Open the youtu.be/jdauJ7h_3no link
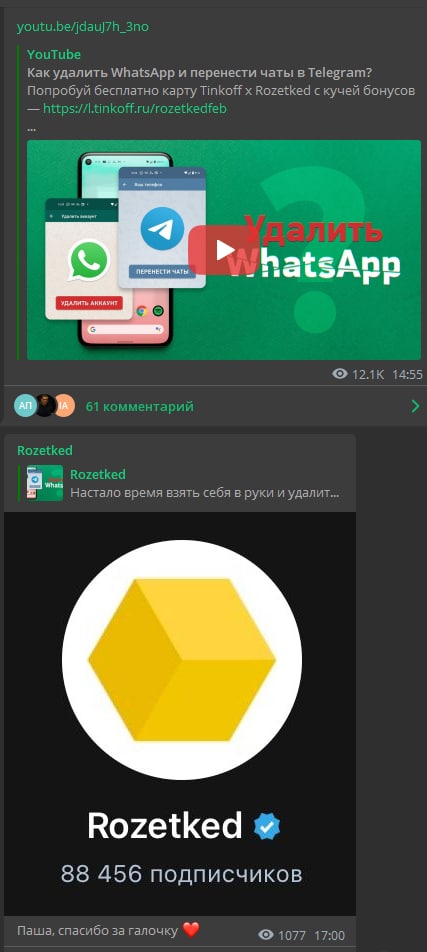The height and width of the screenshot is (952, 427). tap(83, 27)
